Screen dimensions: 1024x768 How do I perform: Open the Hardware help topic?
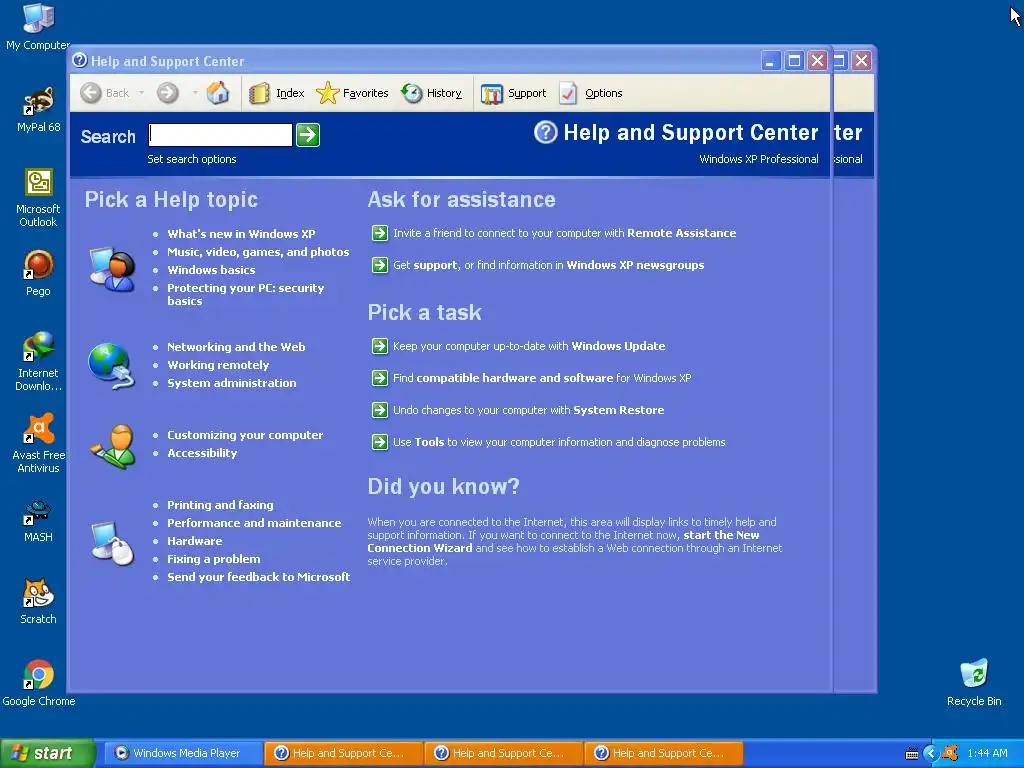(195, 541)
